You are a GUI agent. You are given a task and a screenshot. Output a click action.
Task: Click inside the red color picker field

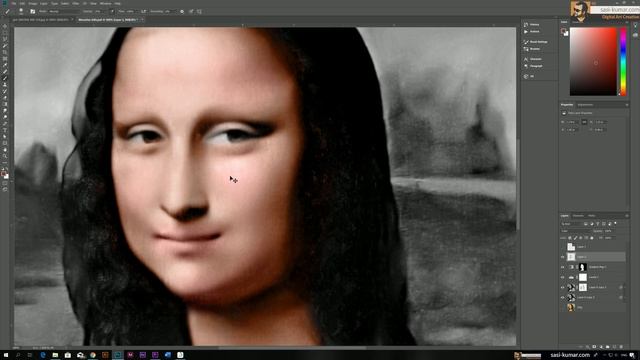593,62
